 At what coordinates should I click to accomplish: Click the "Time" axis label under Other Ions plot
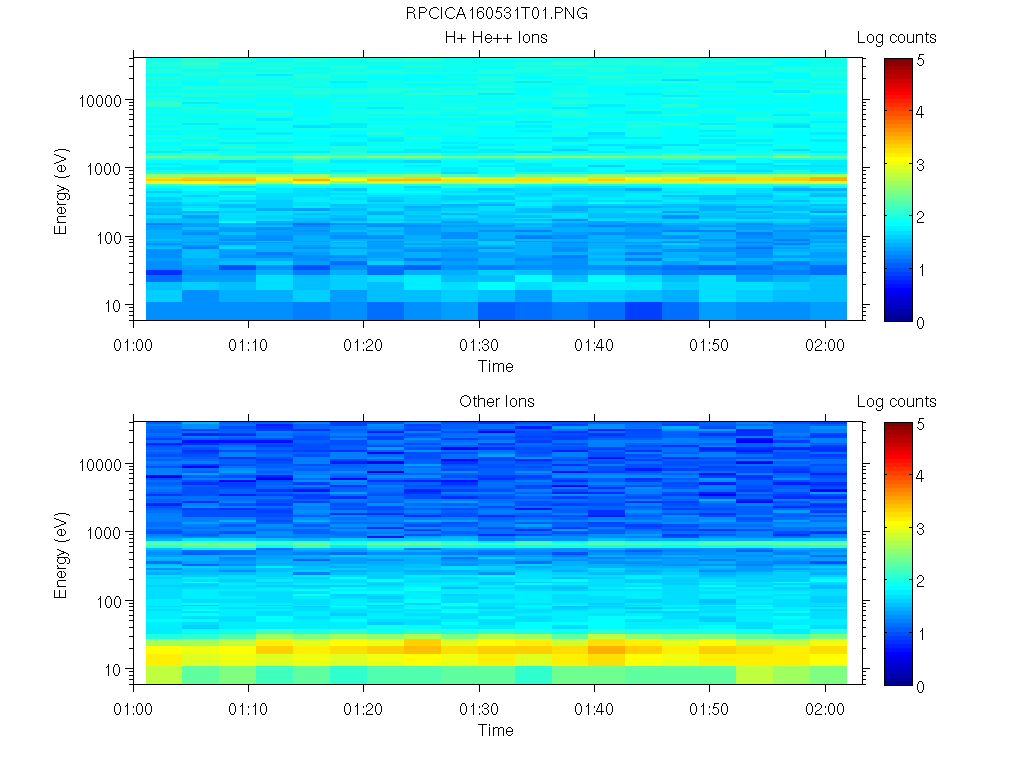click(496, 730)
